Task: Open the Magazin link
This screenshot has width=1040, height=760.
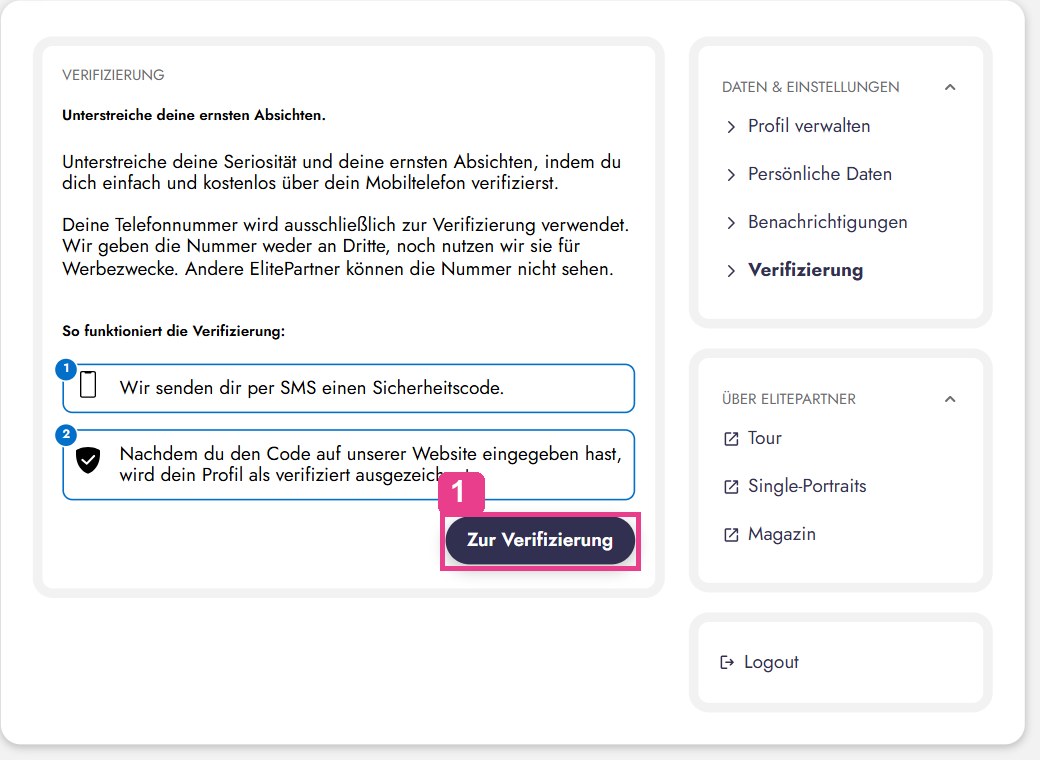Action: point(781,535)
